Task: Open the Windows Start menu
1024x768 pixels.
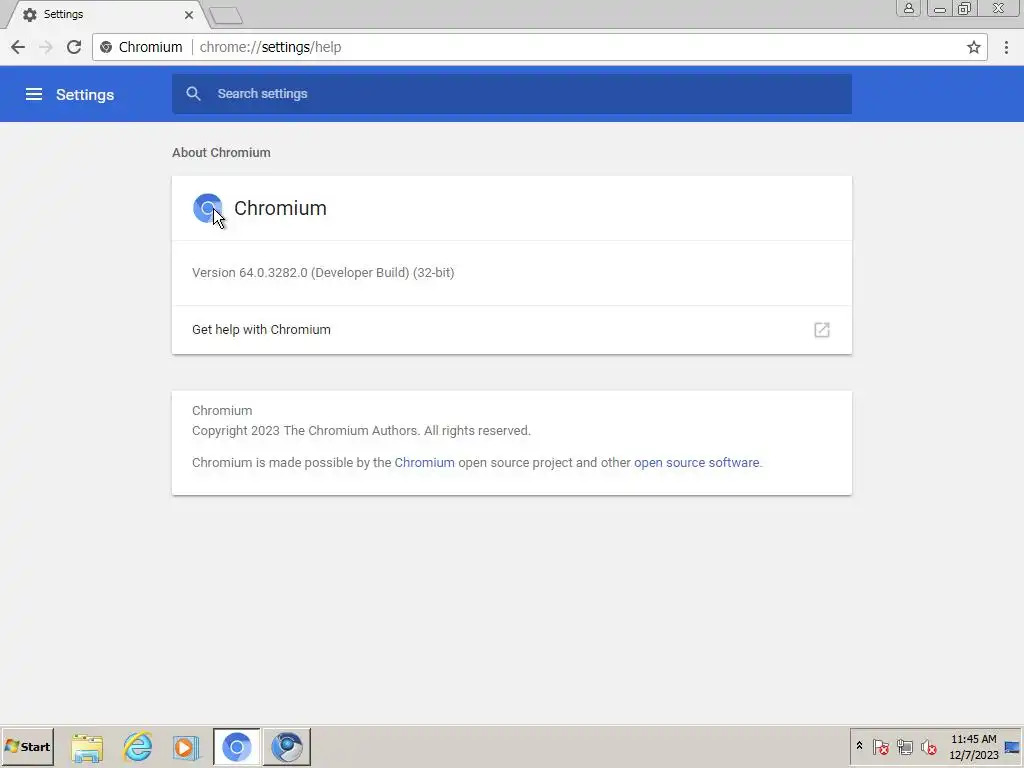Action: (x=27, y=746)
